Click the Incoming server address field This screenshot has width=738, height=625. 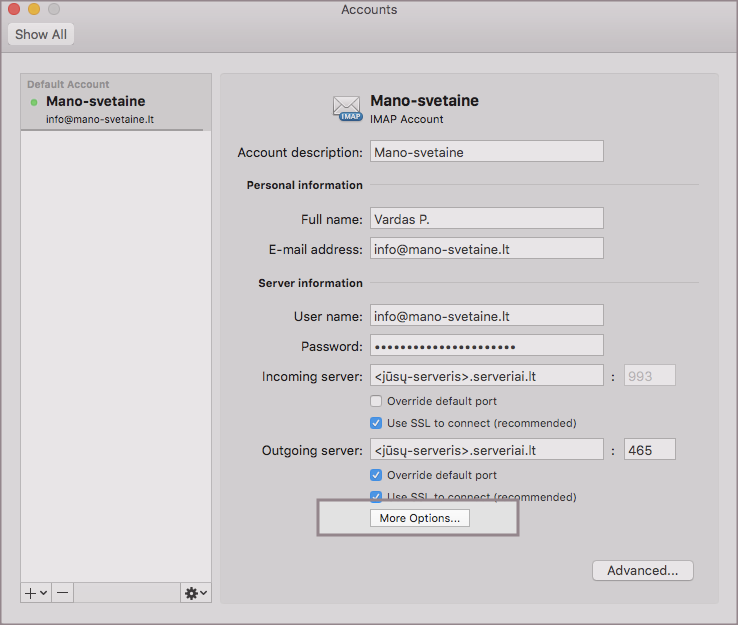pyautogui.click(x=486, y=376)
